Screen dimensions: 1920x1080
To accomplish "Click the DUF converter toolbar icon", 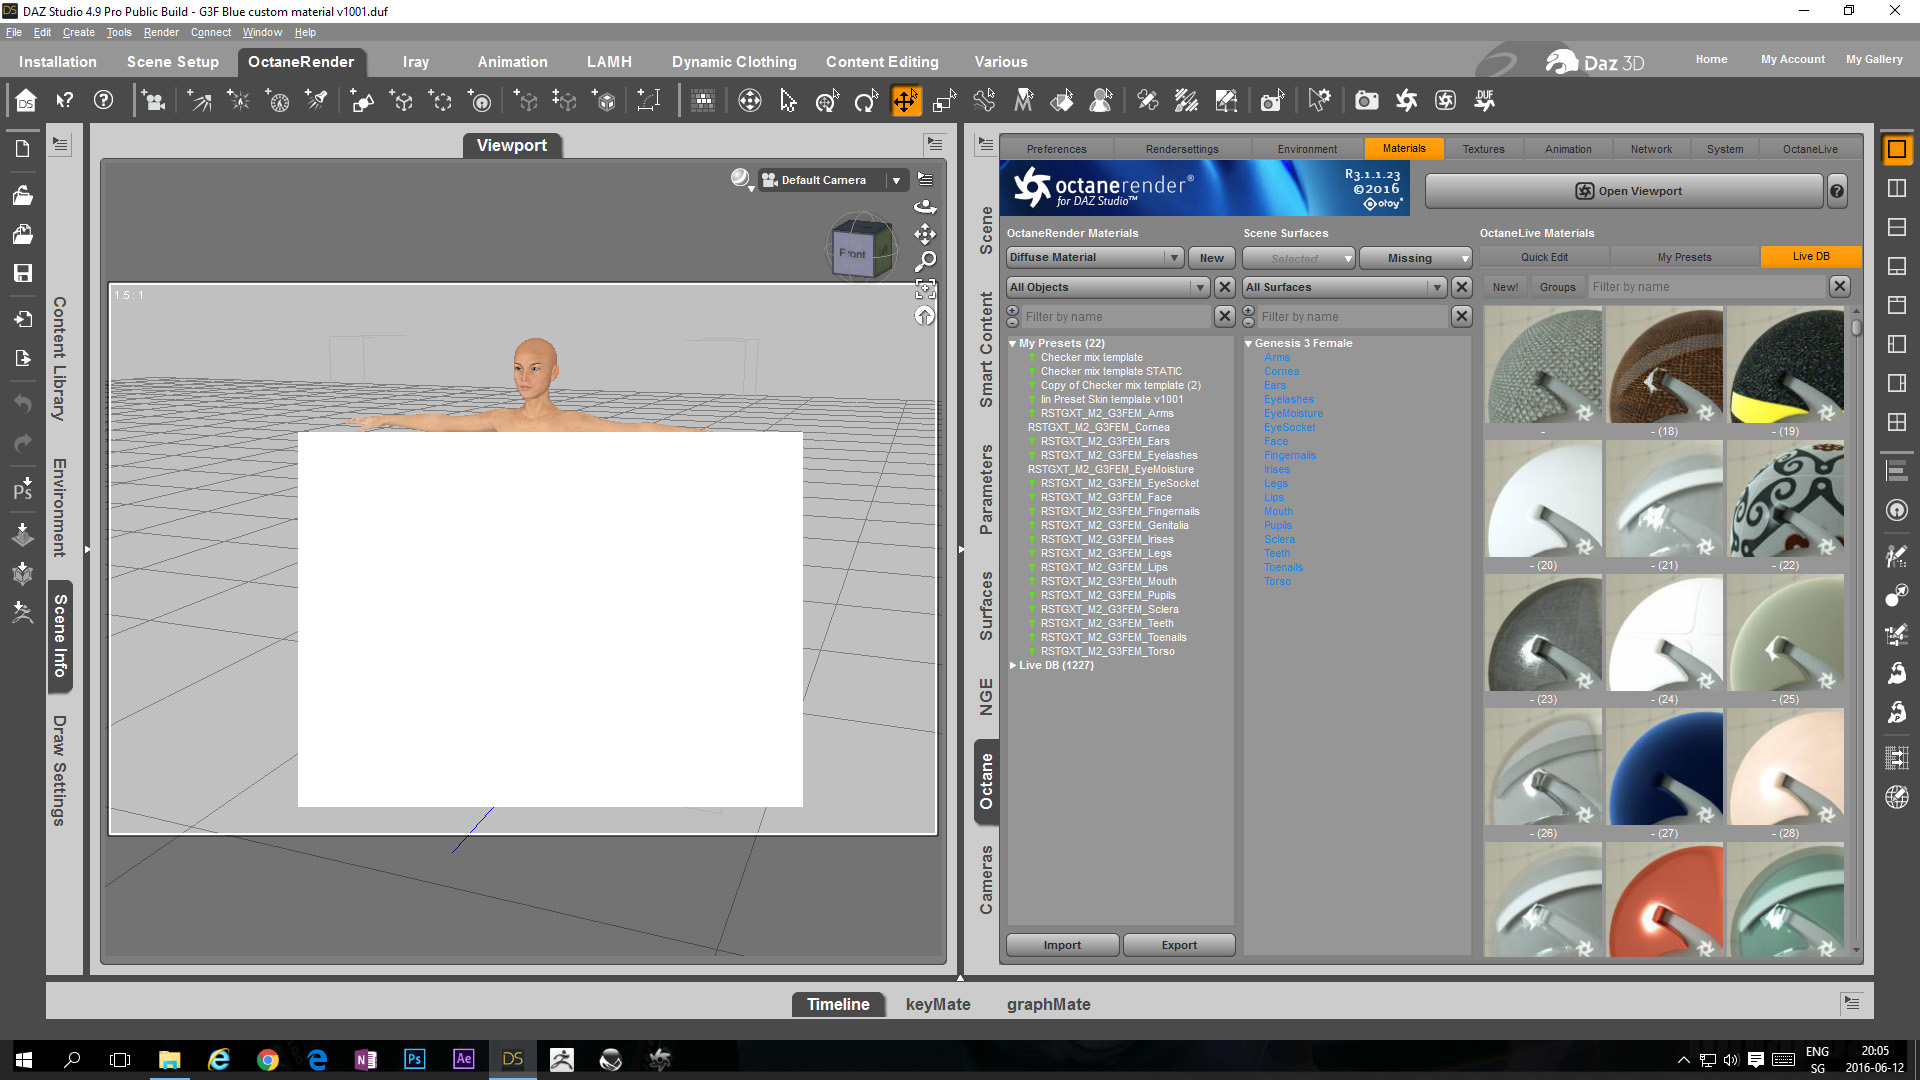I will (x=1484, y=100).
